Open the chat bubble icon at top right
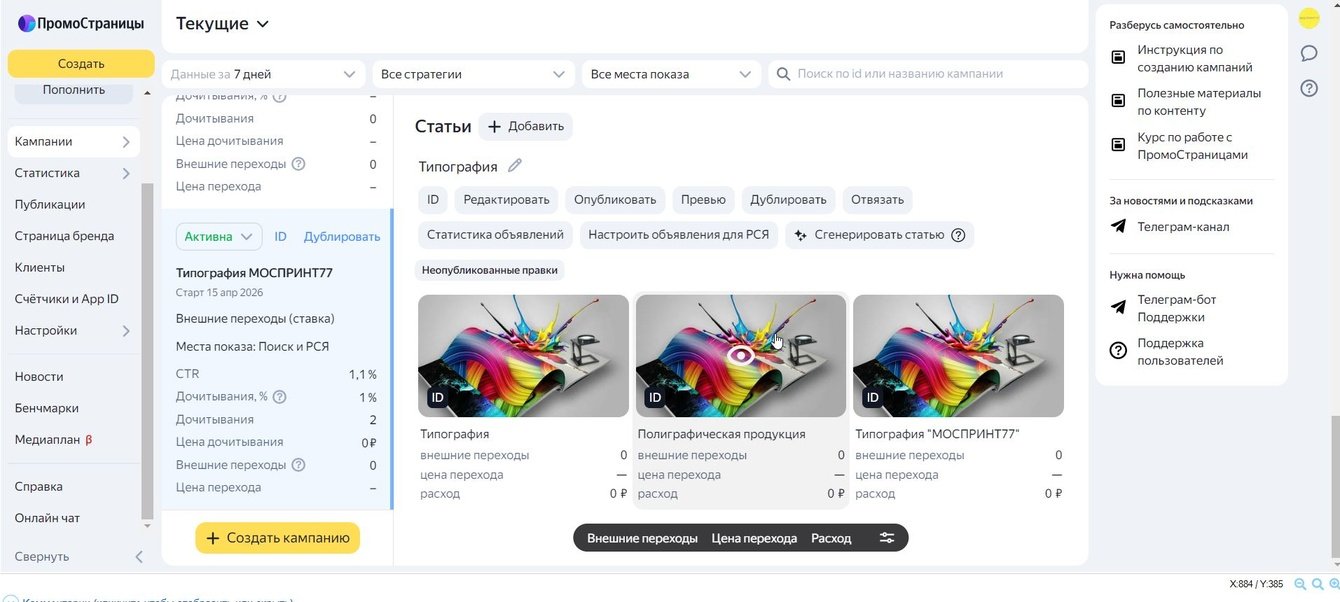 click(1309, 53)
